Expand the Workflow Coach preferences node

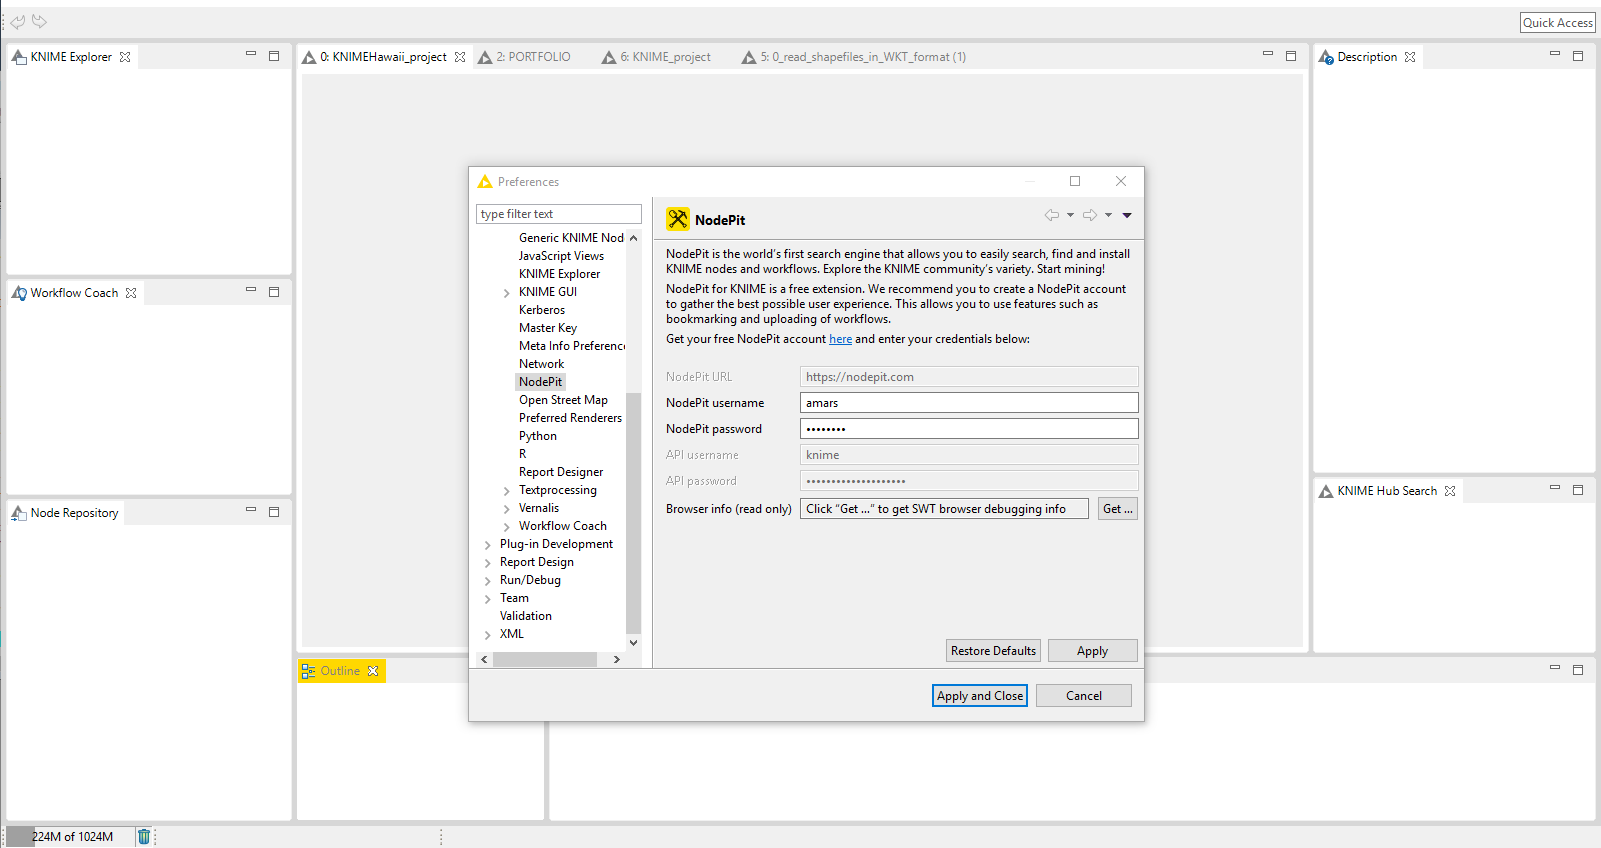[507, 527]
